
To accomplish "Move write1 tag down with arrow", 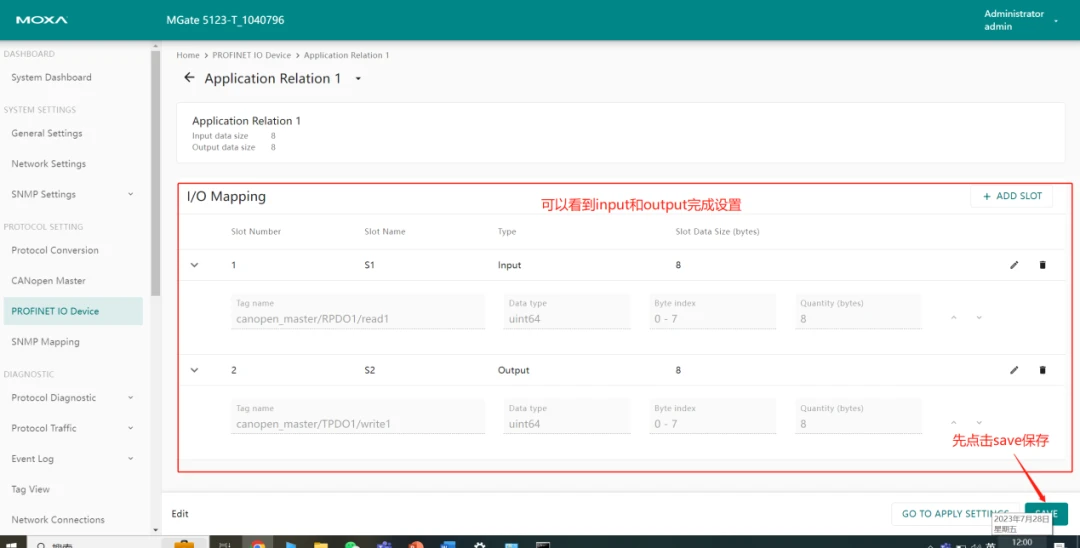I will [x=979, y=423].
